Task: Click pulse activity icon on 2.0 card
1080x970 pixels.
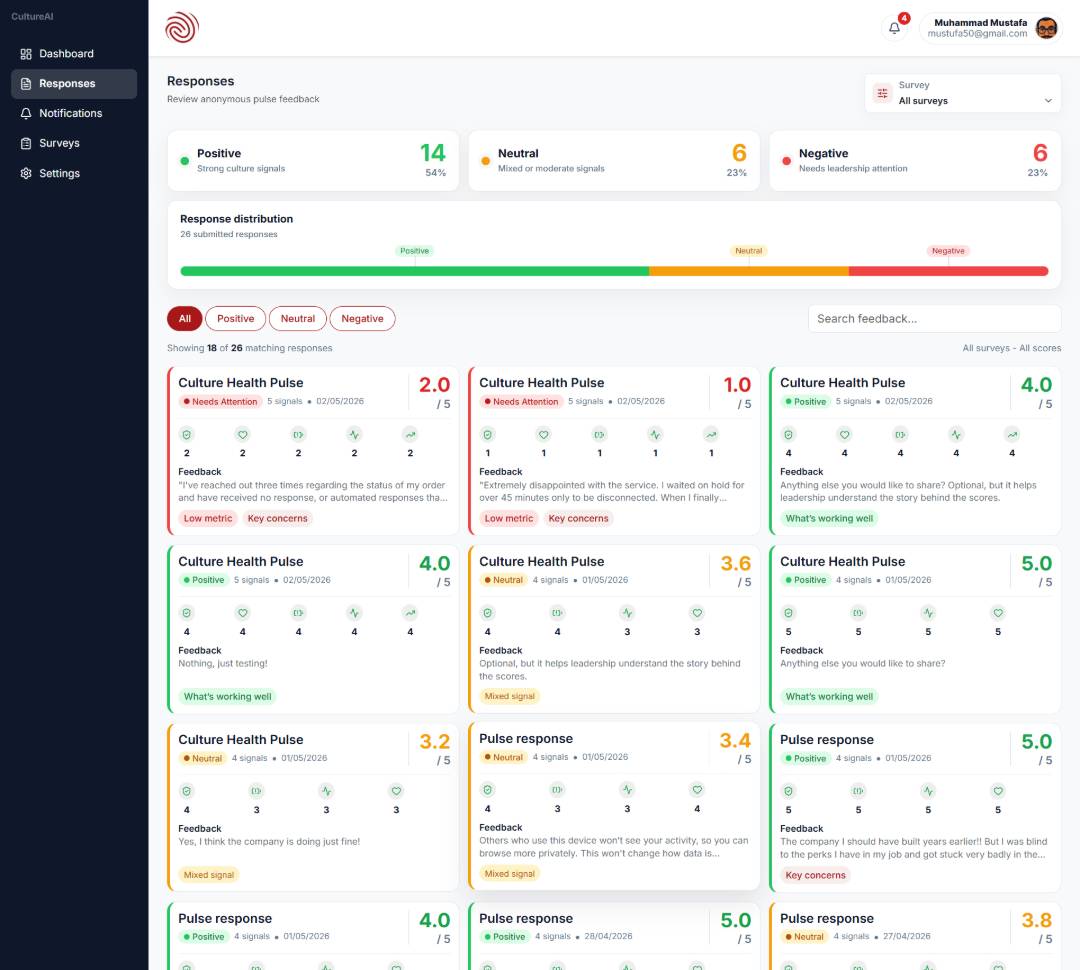Action: (354, 435)
